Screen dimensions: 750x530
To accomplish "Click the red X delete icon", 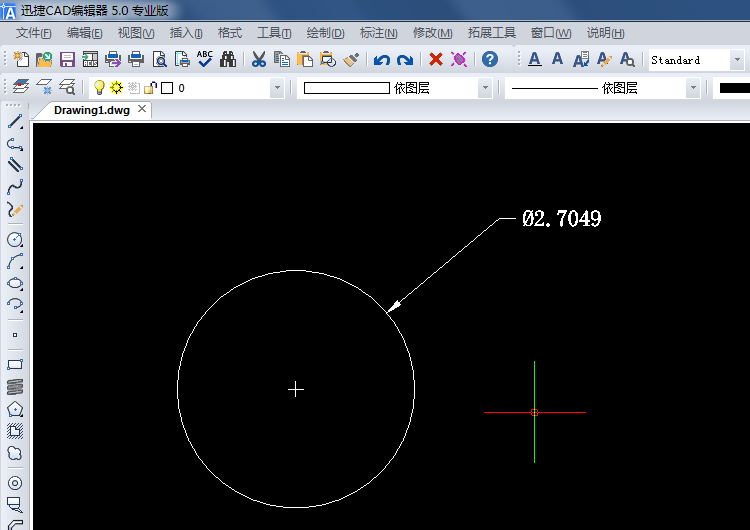I will click(436, 60).
